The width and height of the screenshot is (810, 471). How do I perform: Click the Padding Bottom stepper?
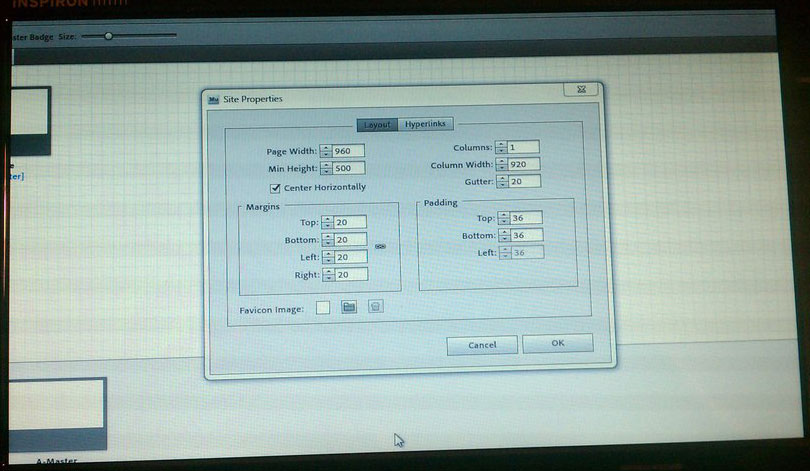click(505, 236)
